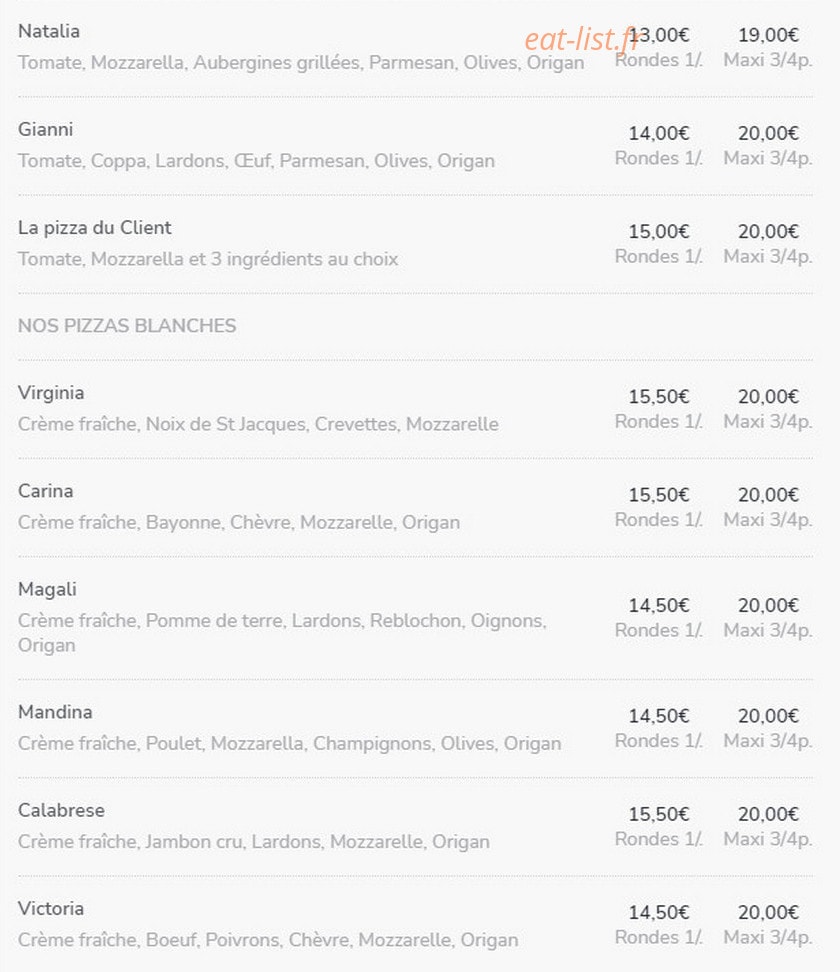Click Natalia Maxi price 19,00€
840x972 pixels.
(x=768, y=35)
